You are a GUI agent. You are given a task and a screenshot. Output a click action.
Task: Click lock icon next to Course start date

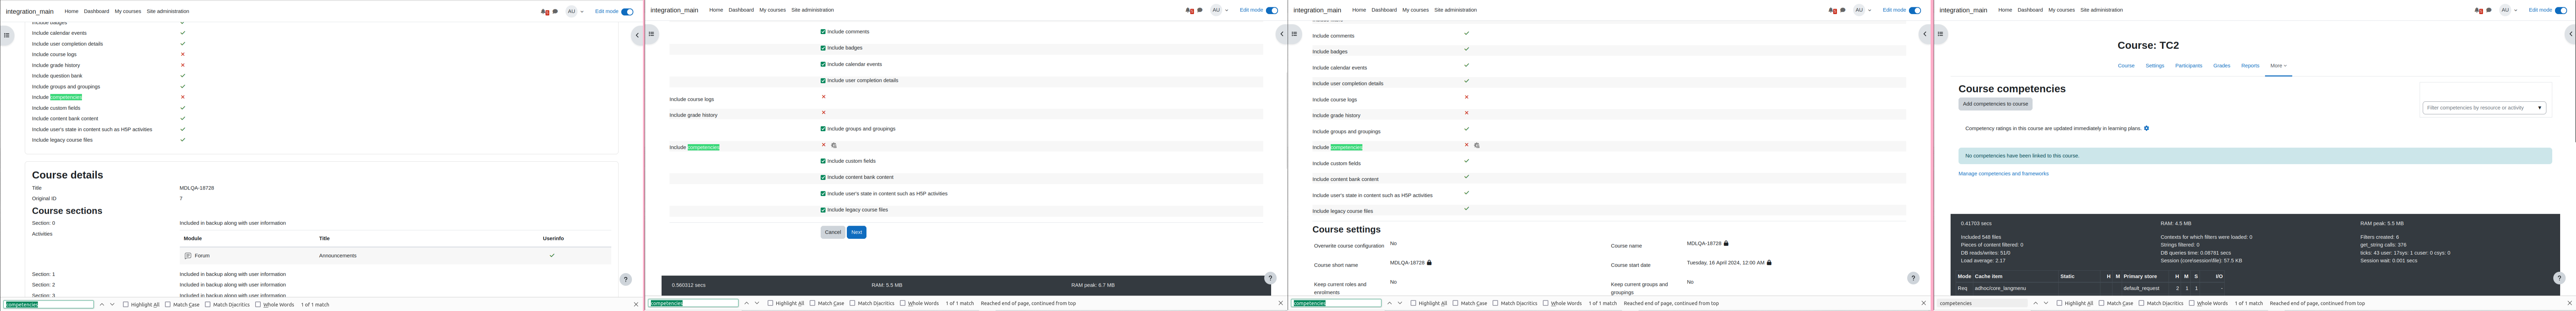[x=1769, y=263]
